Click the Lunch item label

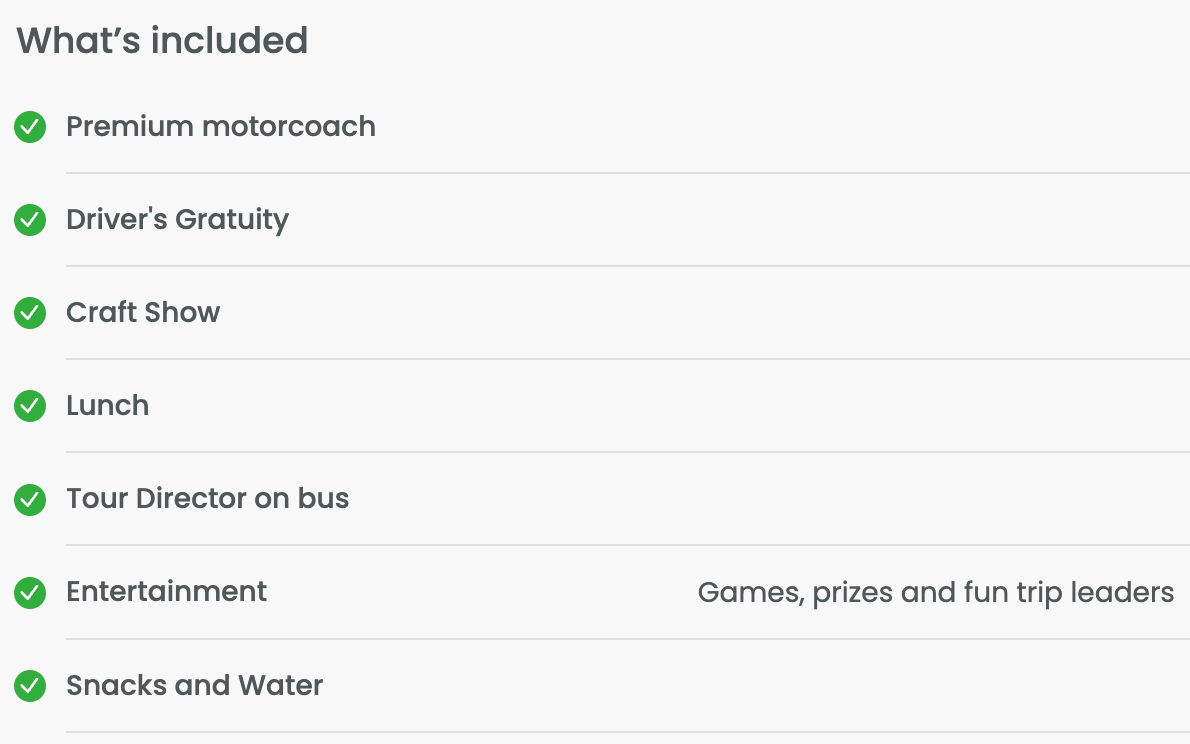tap(107, 406)
